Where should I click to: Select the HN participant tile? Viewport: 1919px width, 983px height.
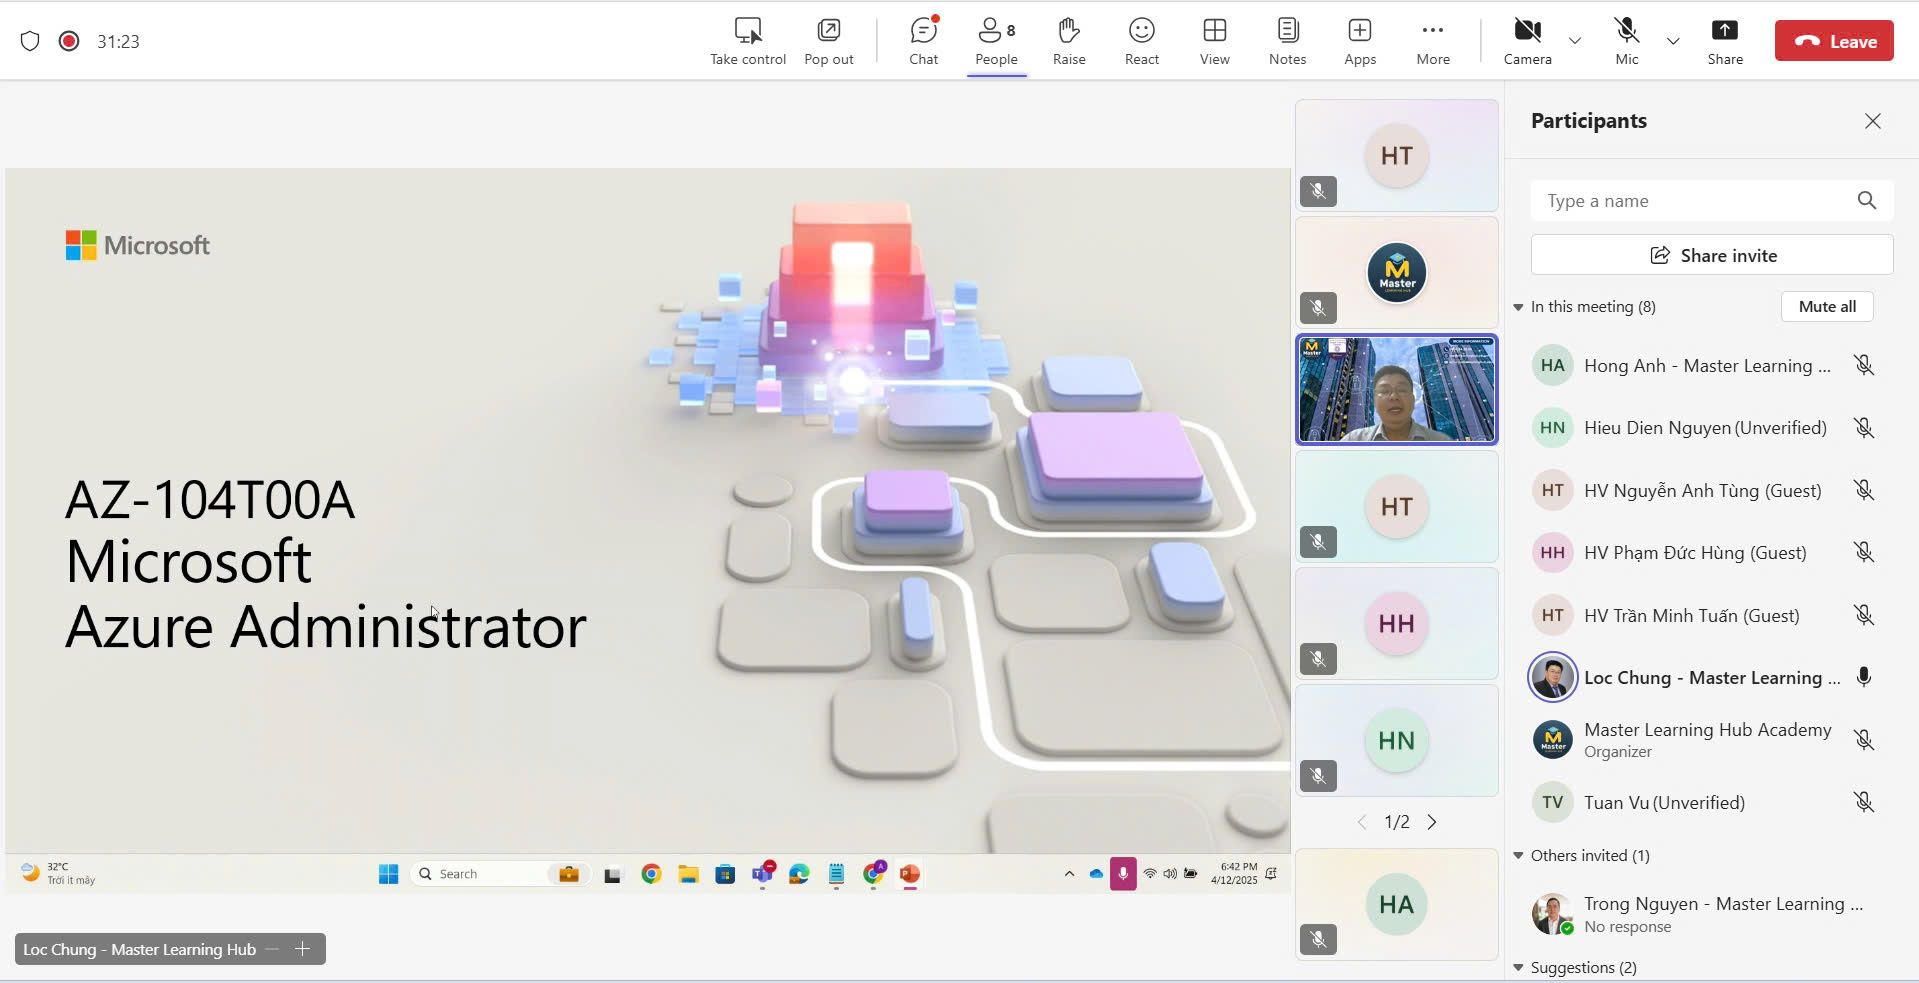pyautogui.click(x=1397, y=741)
